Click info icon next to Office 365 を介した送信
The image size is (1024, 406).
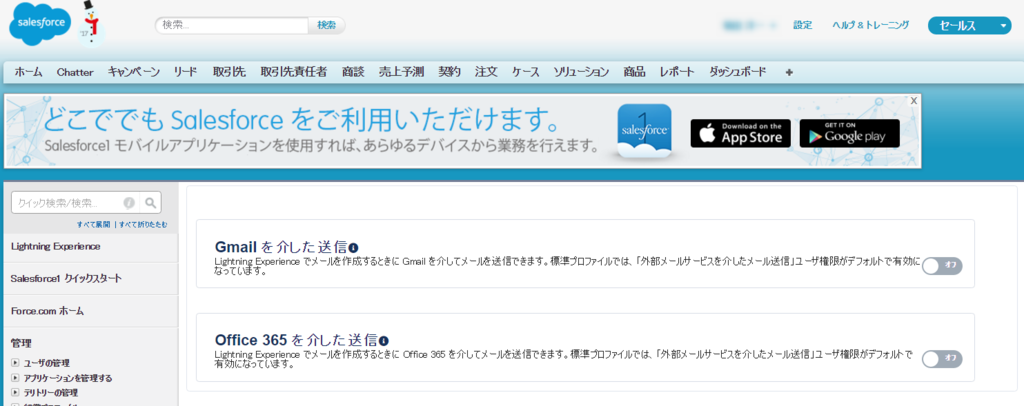tap(384, 341)
